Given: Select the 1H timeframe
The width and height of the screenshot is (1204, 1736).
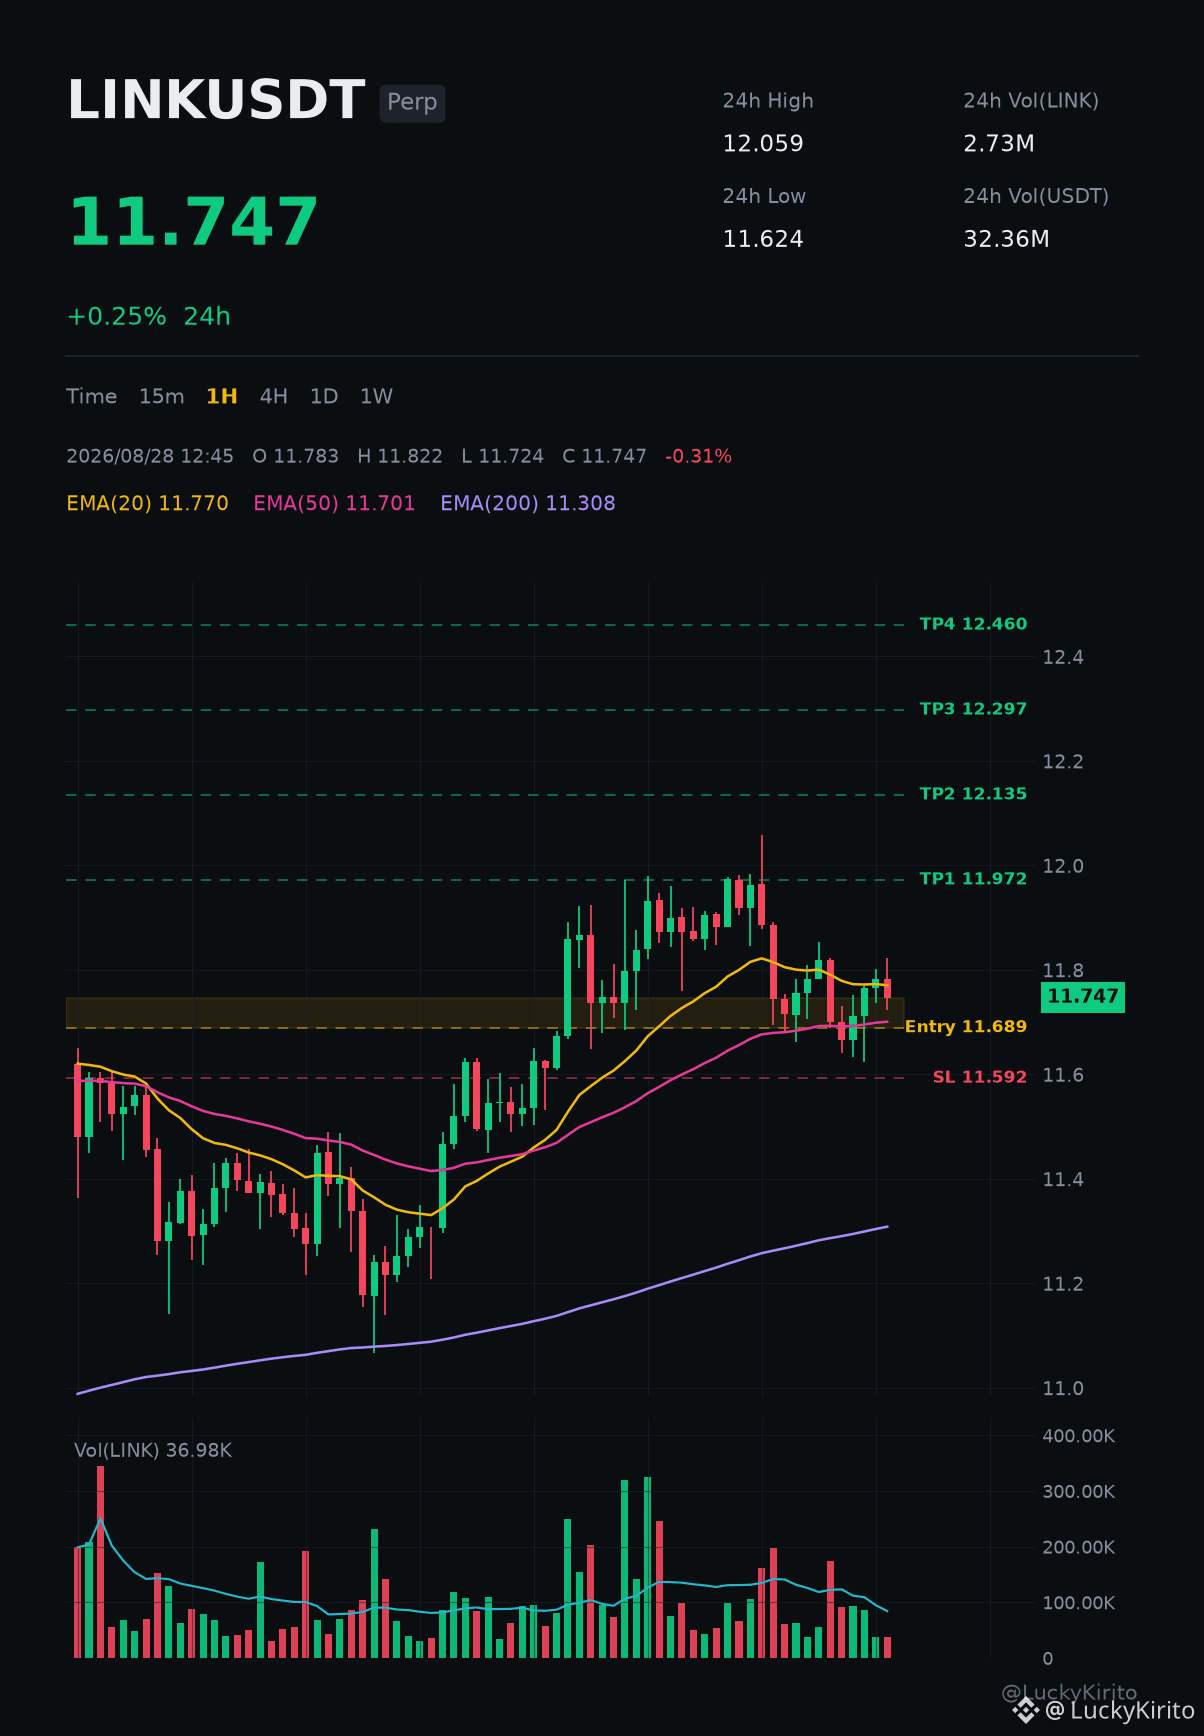Looking at the screenshot, I should 221,397.
